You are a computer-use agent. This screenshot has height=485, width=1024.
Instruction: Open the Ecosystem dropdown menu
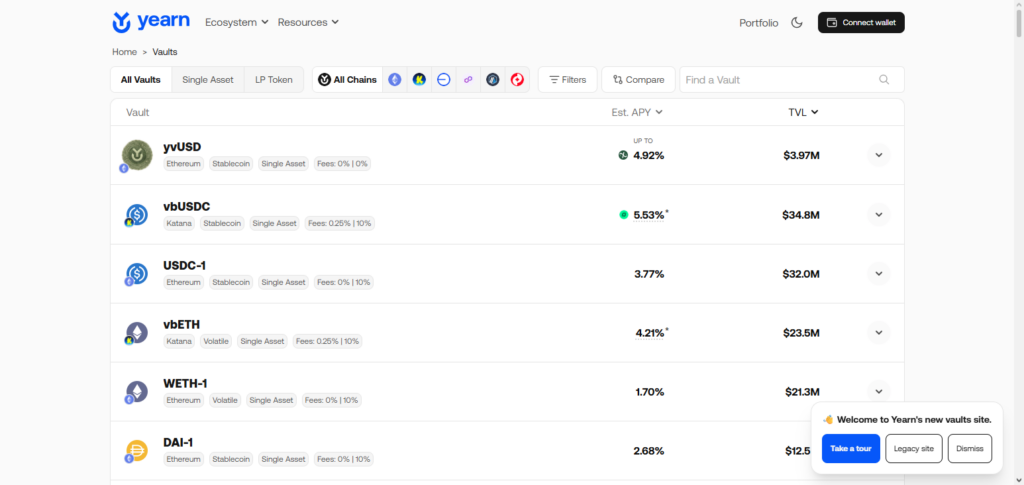(x=236, y=22)
